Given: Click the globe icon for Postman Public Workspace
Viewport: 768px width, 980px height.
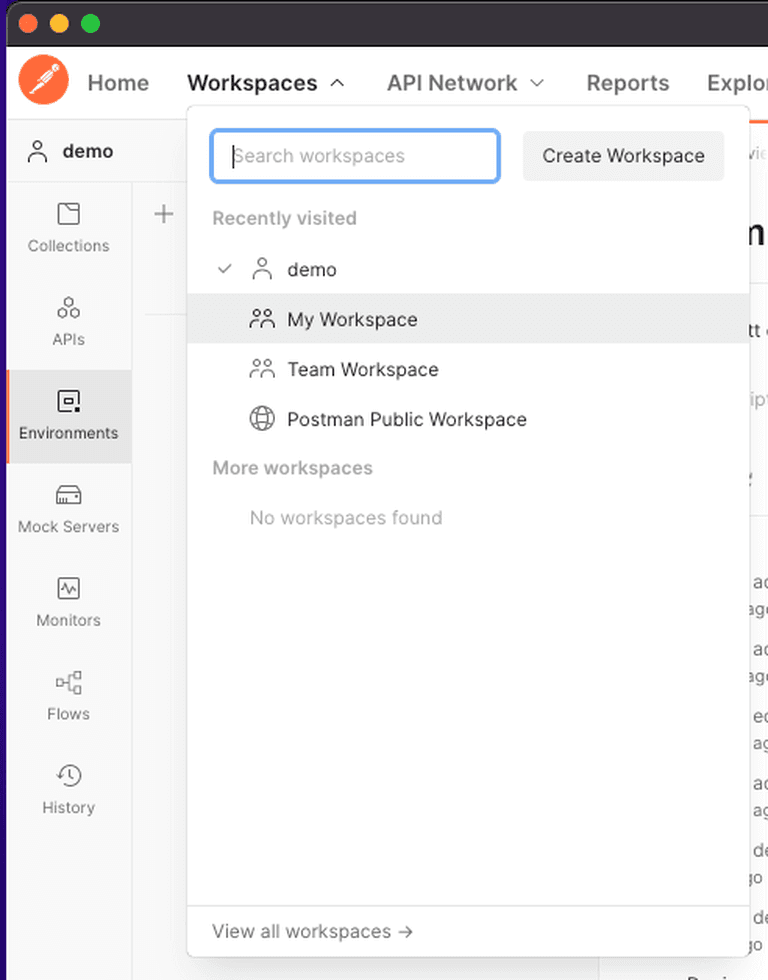Looking at the screenshot, I should (x=262, y=419).
